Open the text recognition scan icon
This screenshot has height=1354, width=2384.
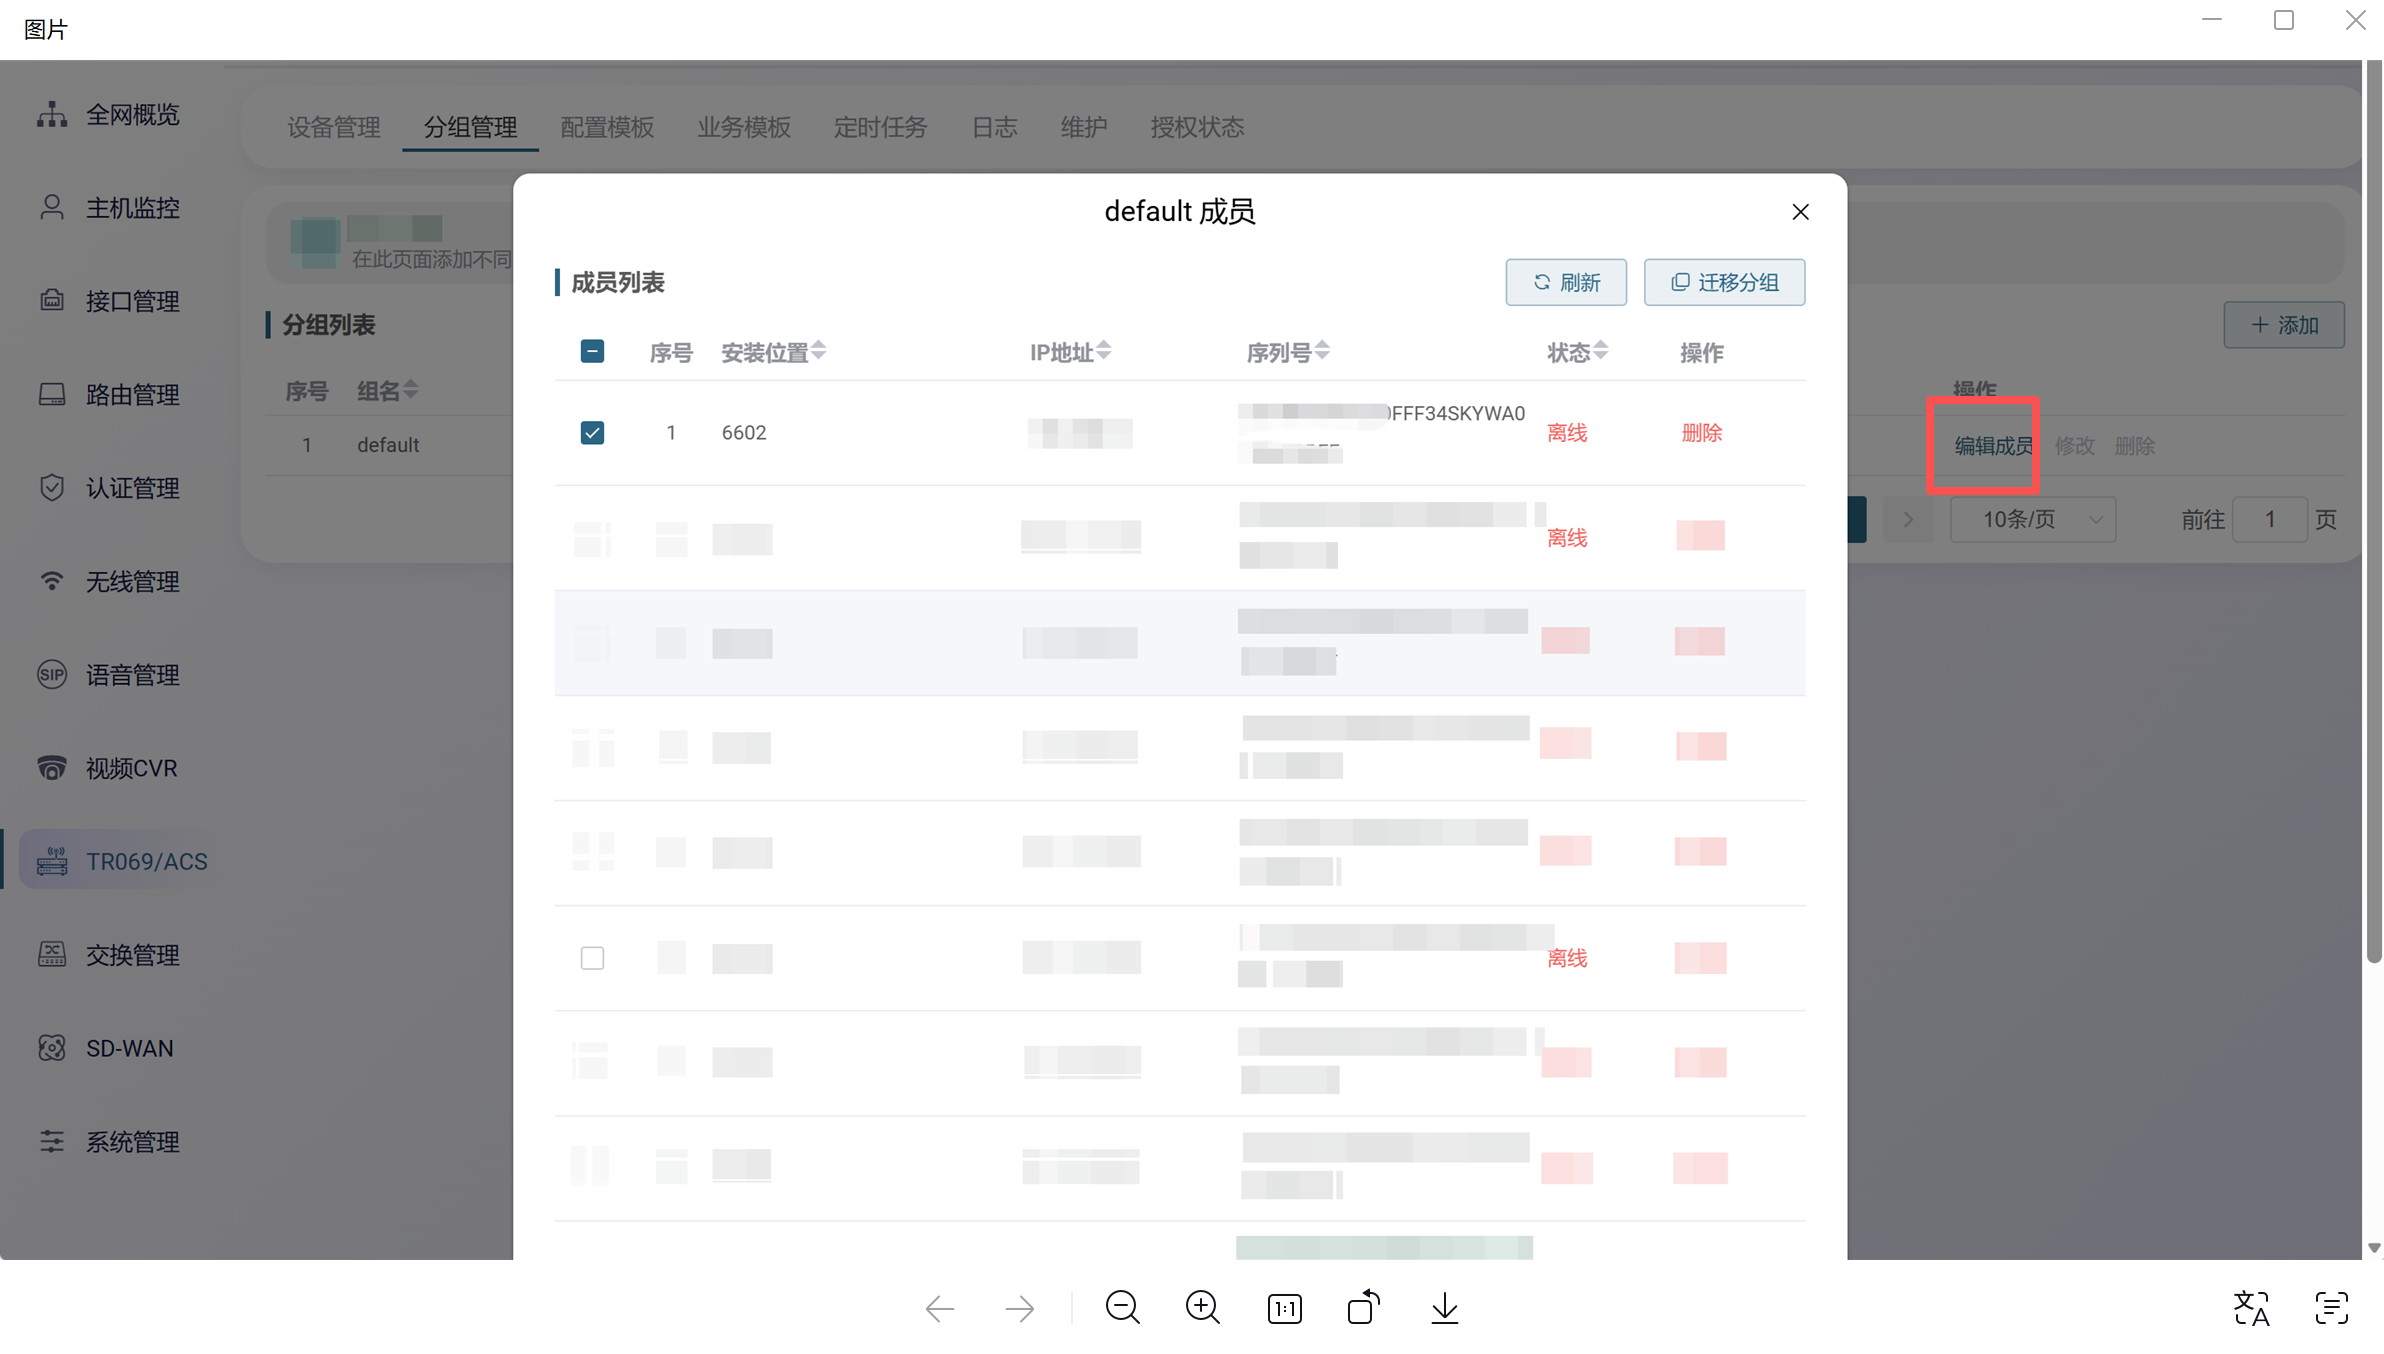(x=2331, y=1307)
